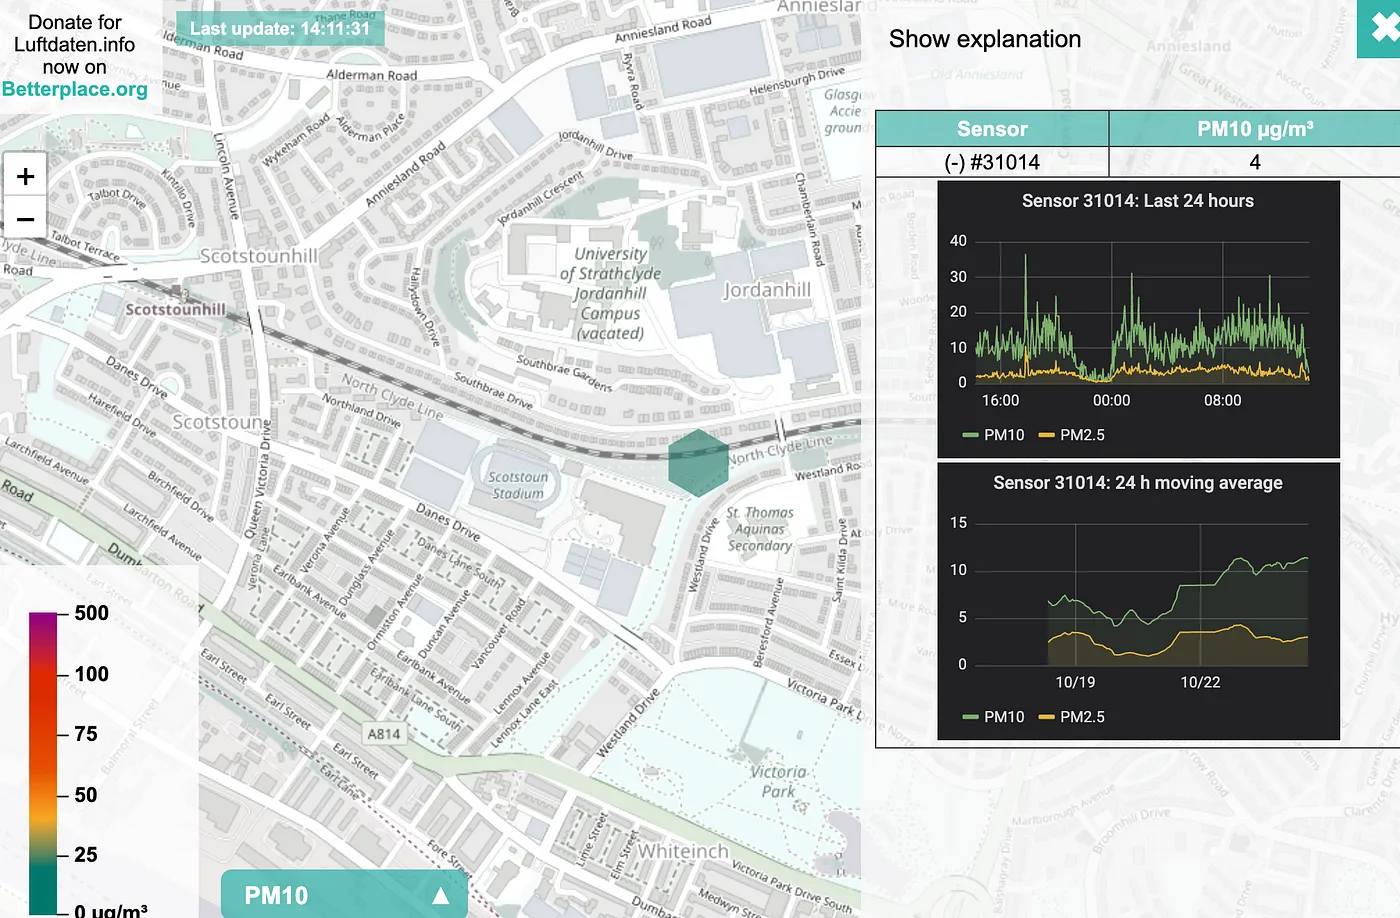
Task: Click the Last update timestamp label
Action: [280, 28]
